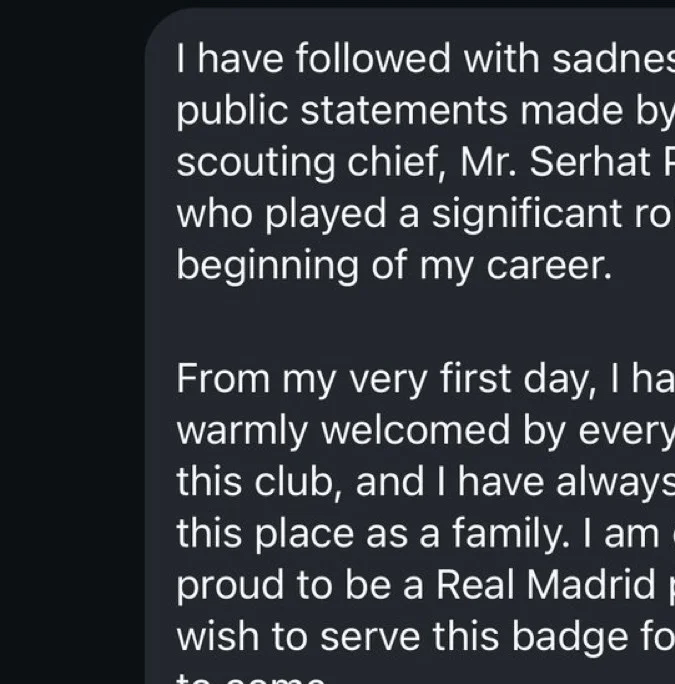Click "beginning of my career." line
Screen dimensions: 675x684
(393, 266)
